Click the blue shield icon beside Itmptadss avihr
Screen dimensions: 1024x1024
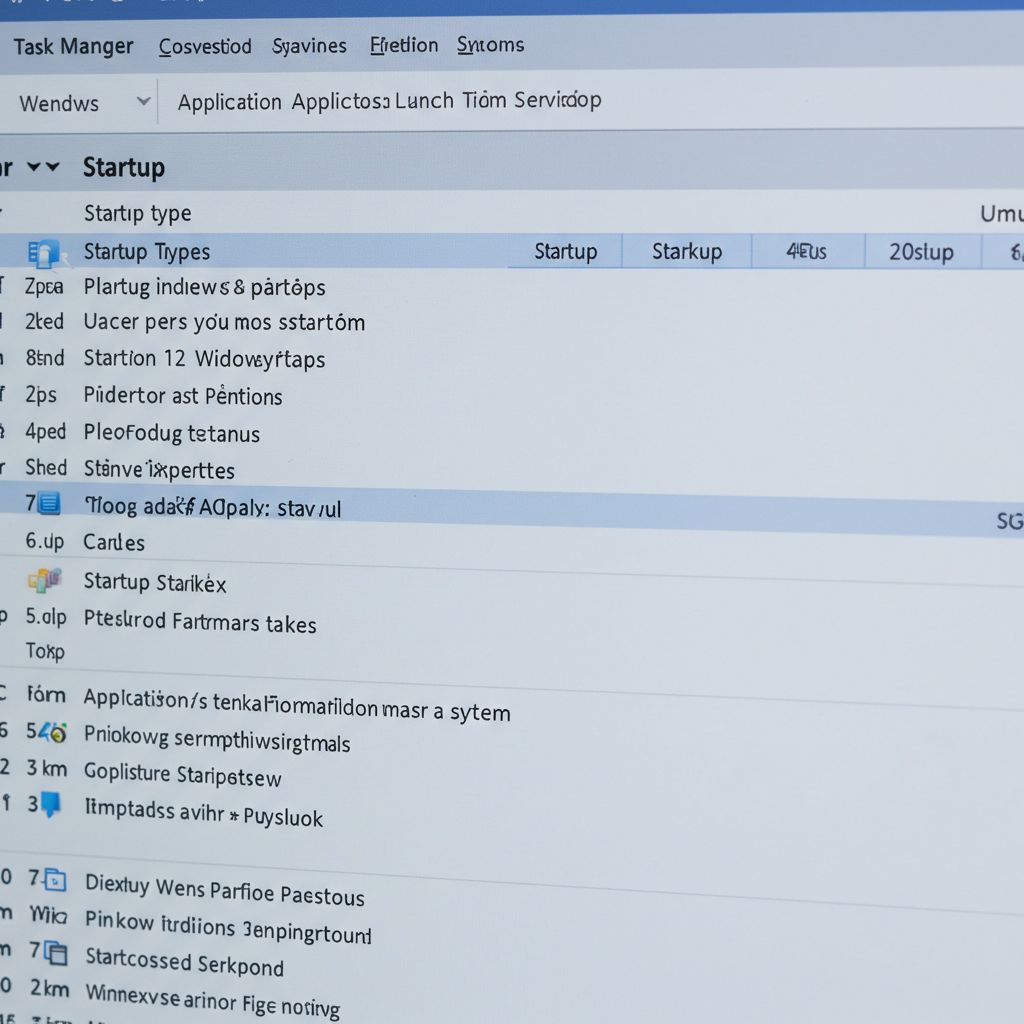click(x=50, y=805)
